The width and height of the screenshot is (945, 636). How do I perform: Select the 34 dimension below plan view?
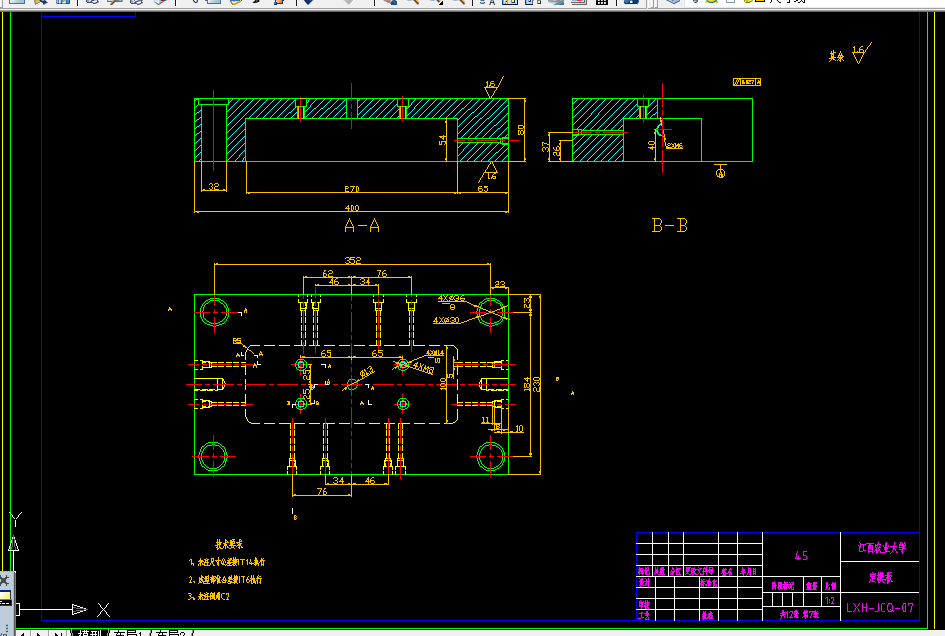338,480
